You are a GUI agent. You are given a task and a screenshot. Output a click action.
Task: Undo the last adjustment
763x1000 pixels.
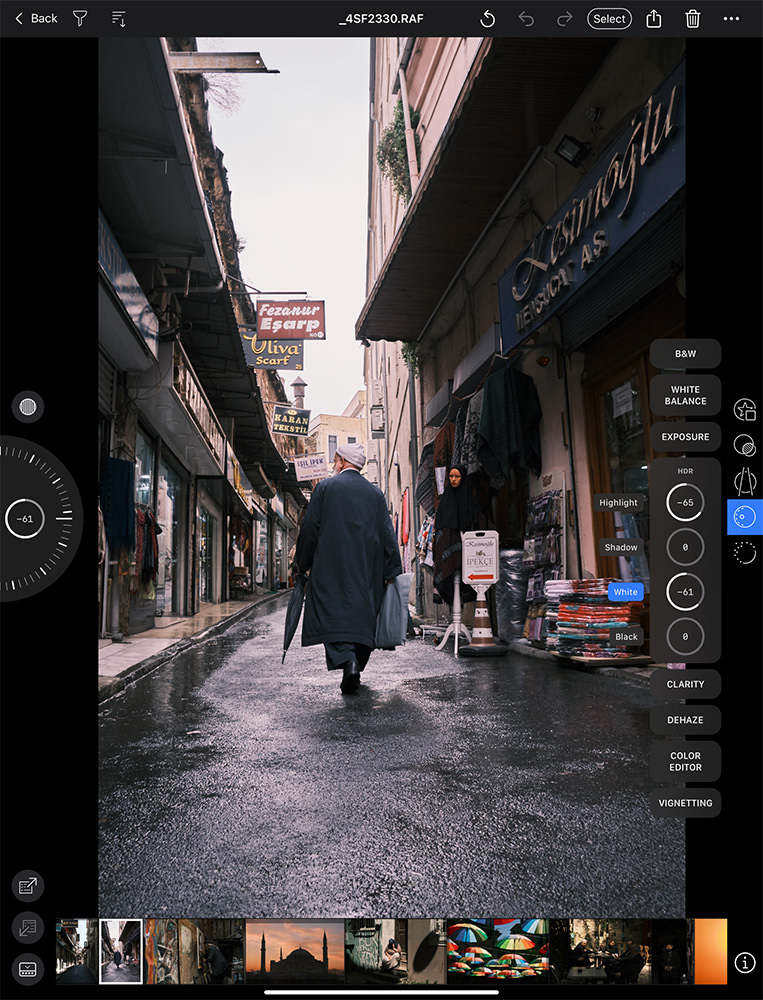click(526, 19)
